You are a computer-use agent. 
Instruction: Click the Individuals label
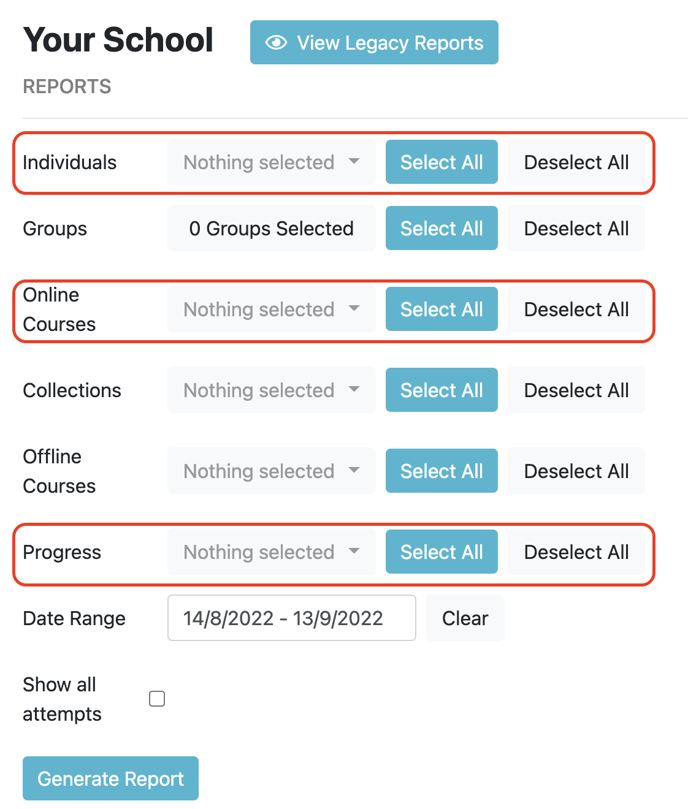point(70,162)
